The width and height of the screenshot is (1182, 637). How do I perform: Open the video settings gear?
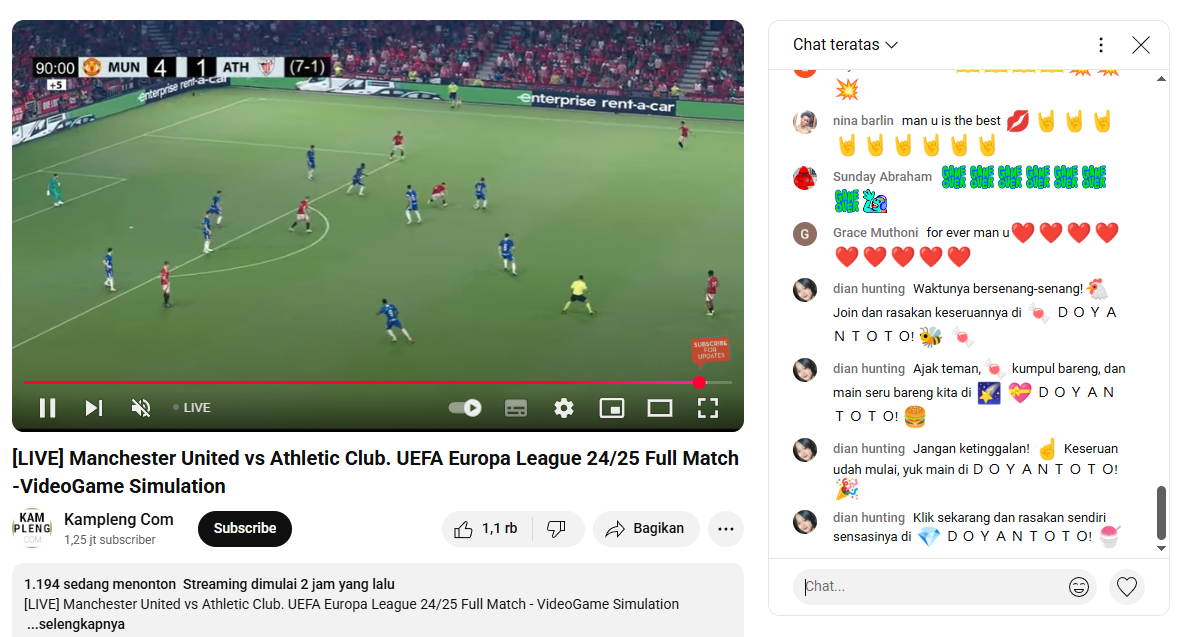[564, 408]
